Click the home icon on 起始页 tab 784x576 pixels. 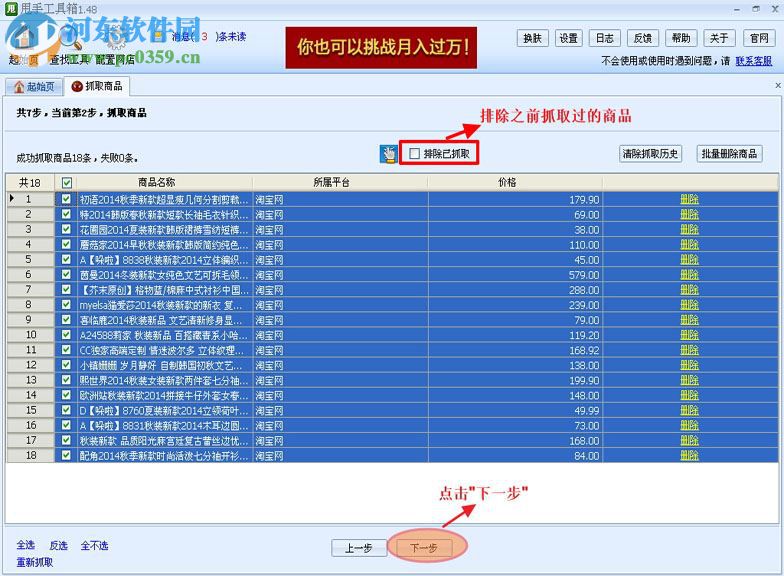click(x=19, y=86)
